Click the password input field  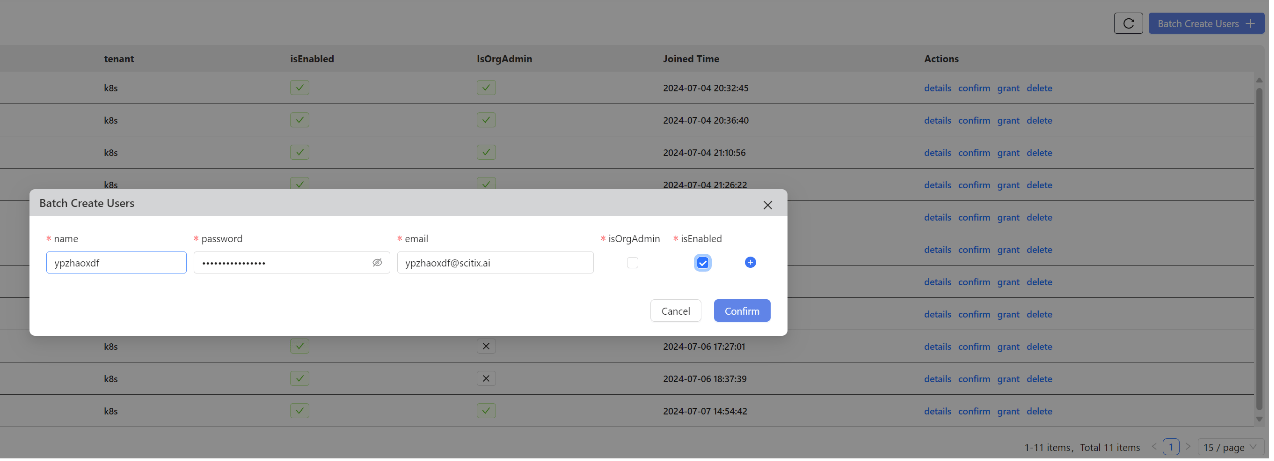291,262
